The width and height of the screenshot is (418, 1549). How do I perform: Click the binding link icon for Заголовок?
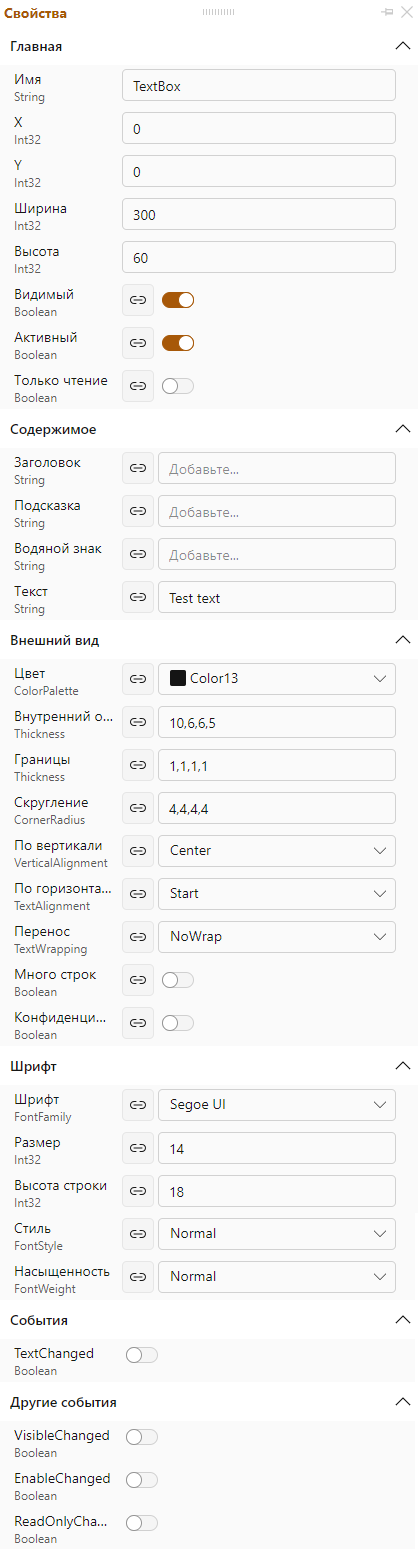pyautogui.click(x=138, y=468)
